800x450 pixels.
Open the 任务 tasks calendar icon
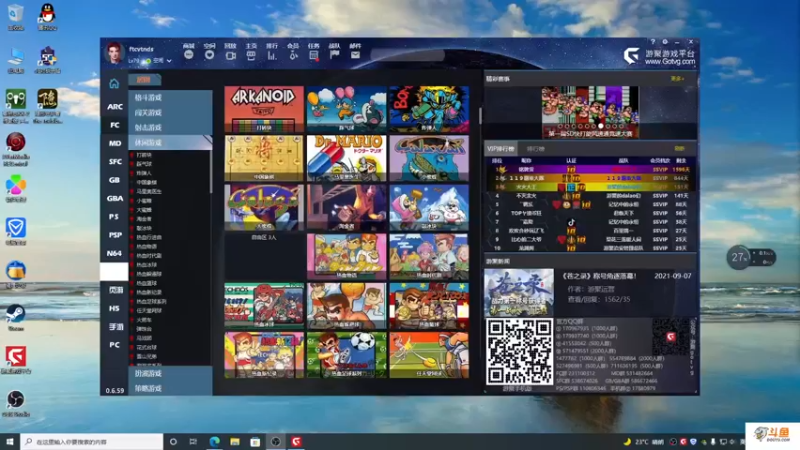pos(314,55)
